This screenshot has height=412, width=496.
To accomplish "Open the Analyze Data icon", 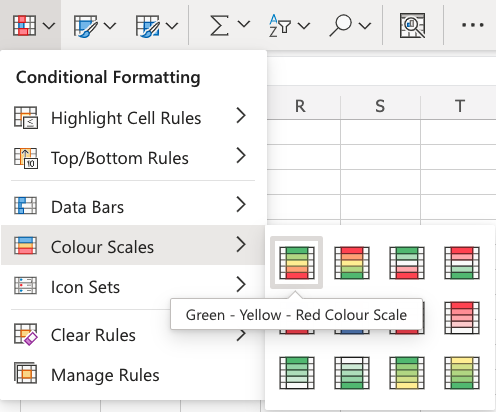I will [x=413, y=25].
